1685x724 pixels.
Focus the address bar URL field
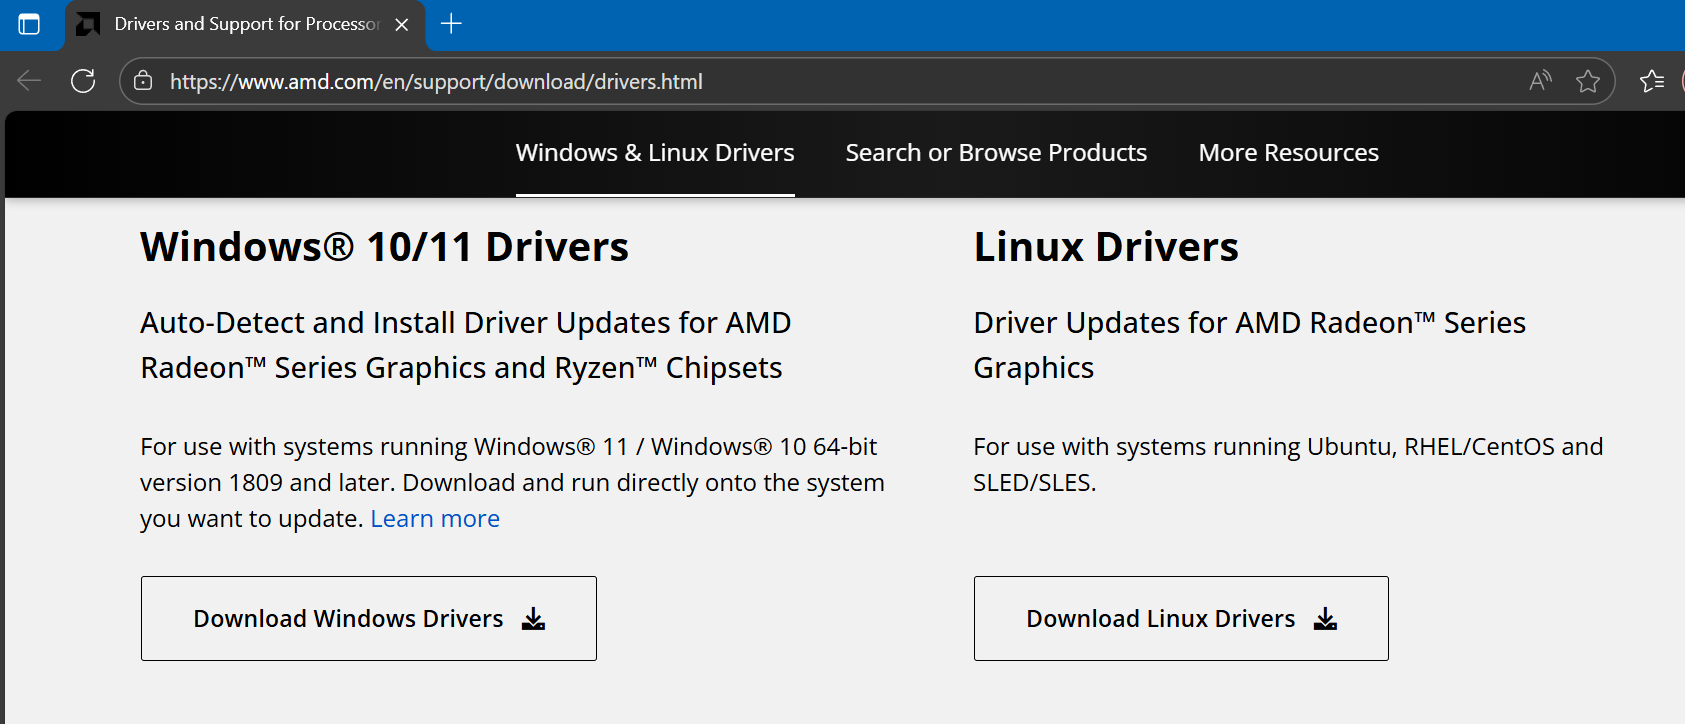click(x=800, y=81)
